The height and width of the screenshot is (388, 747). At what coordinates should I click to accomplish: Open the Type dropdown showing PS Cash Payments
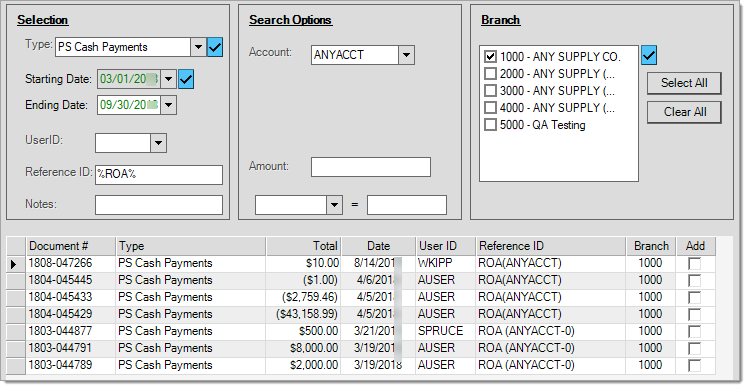pos(198,47)
